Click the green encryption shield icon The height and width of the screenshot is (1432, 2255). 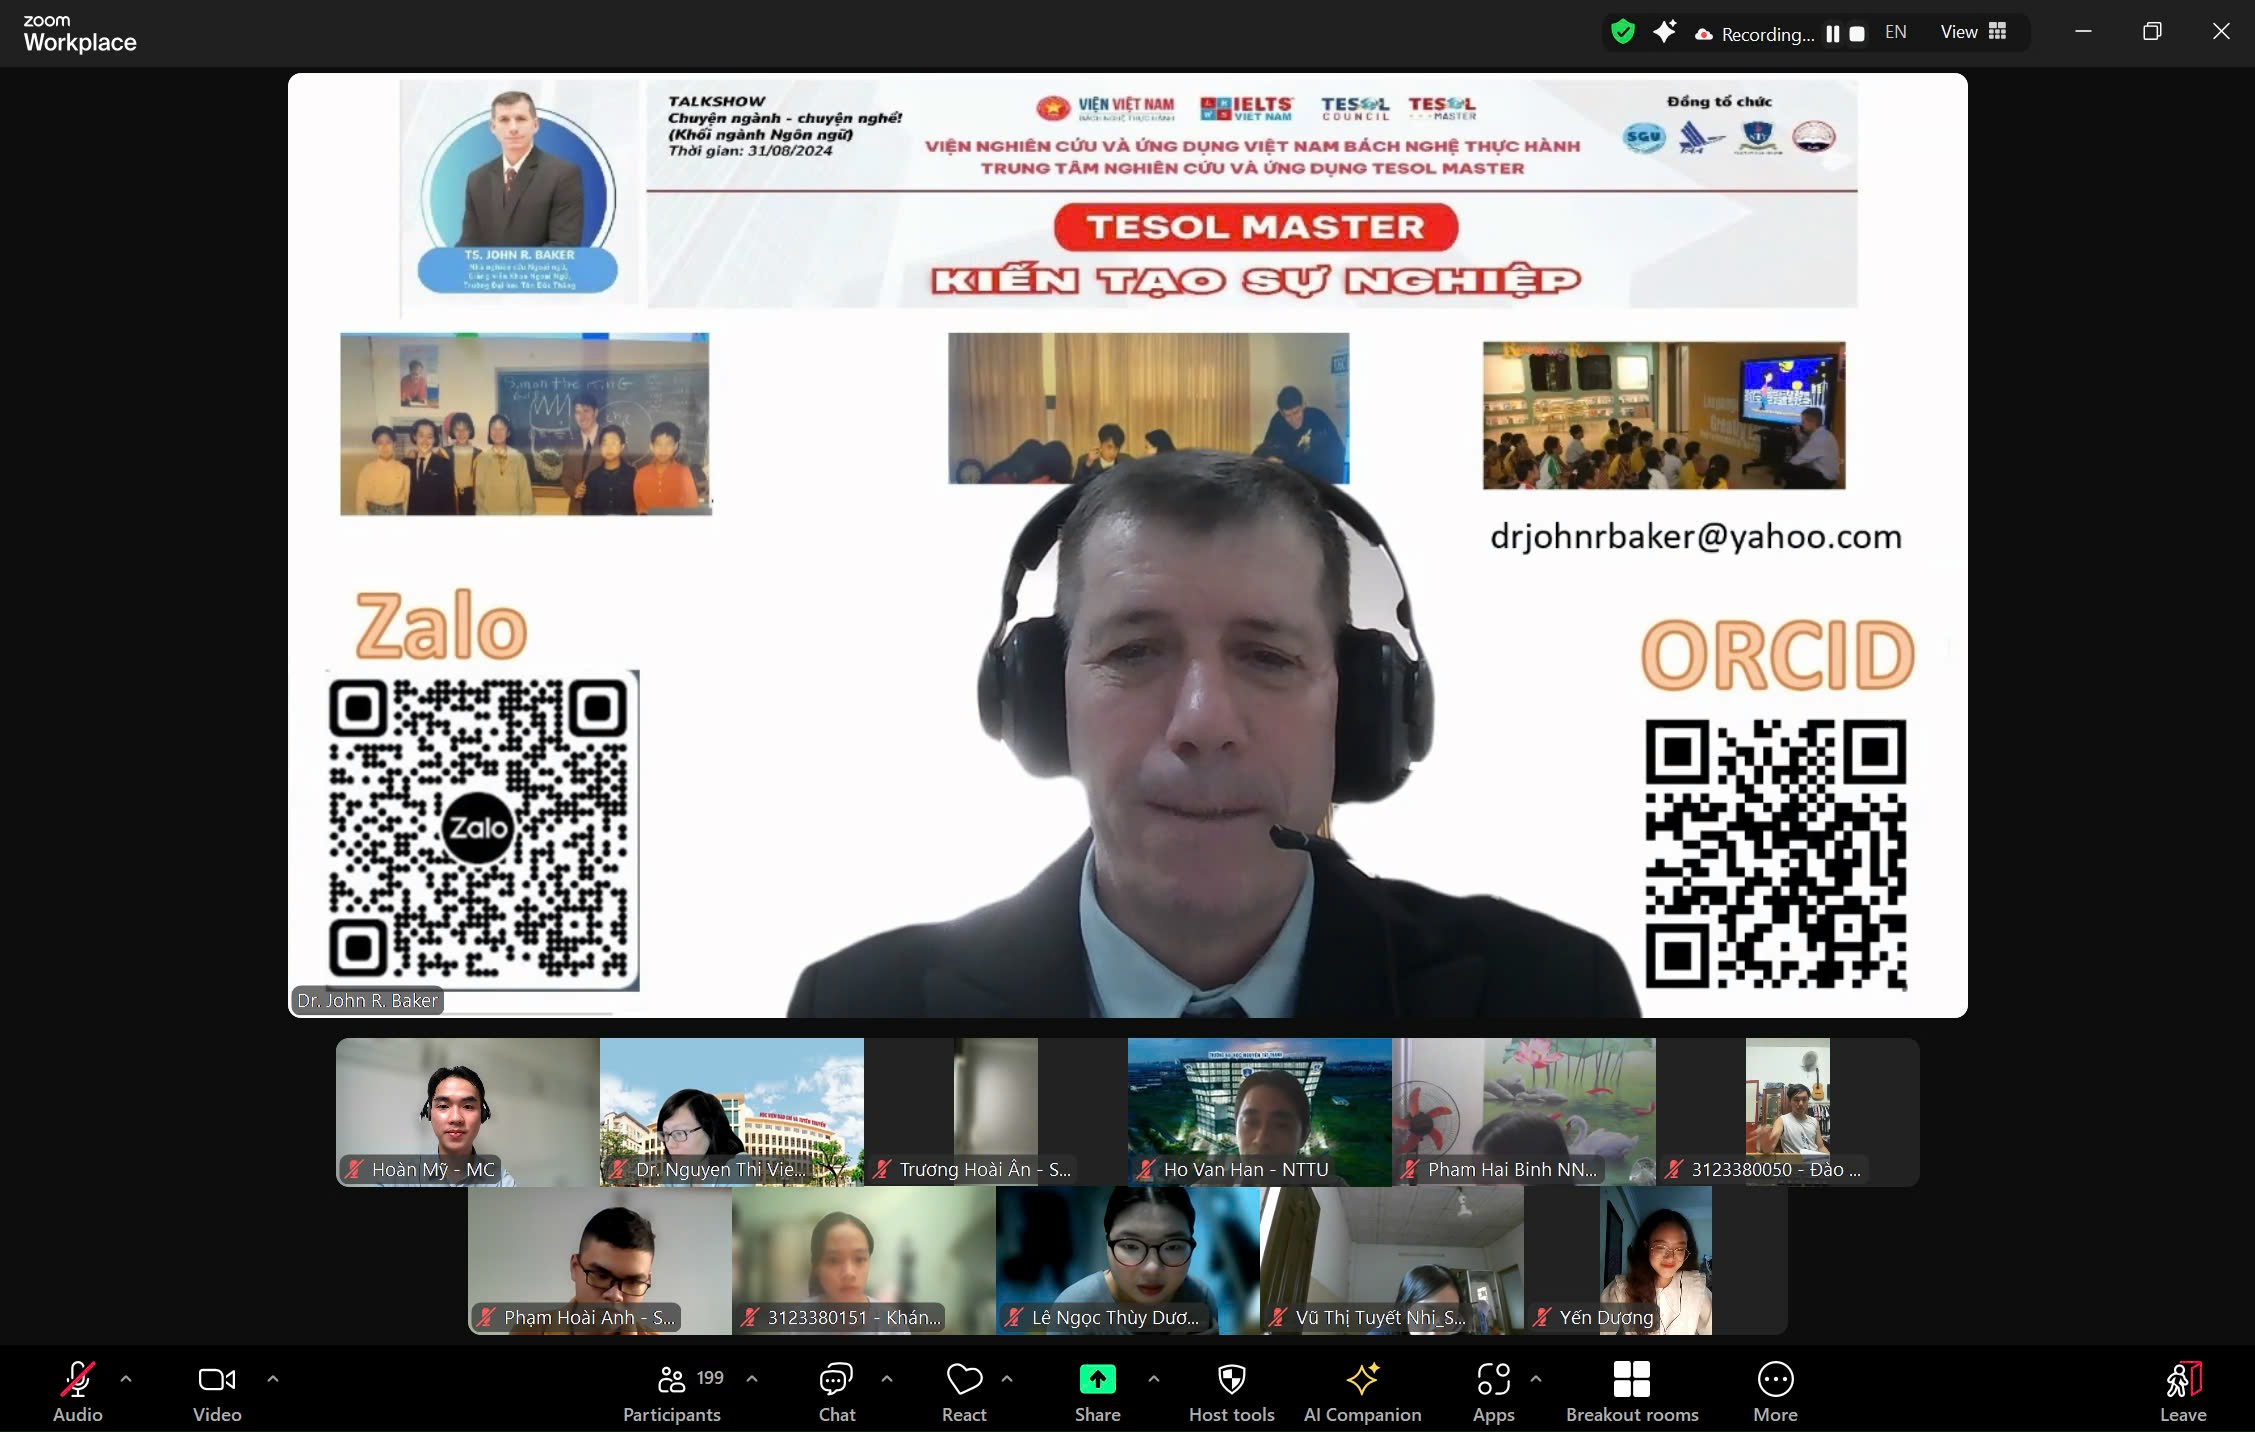point(1623,33)
